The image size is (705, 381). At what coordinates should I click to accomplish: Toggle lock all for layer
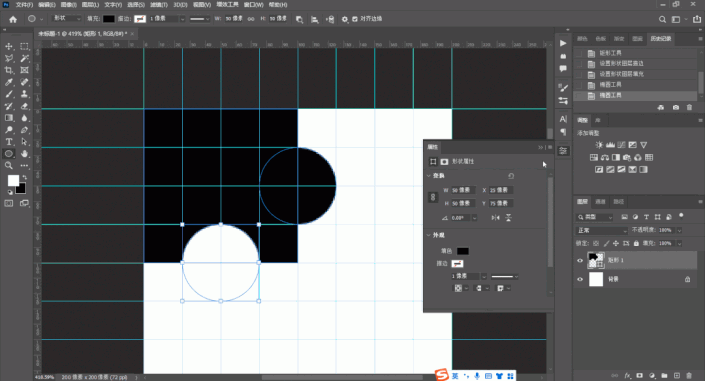[x=636, y=243]
